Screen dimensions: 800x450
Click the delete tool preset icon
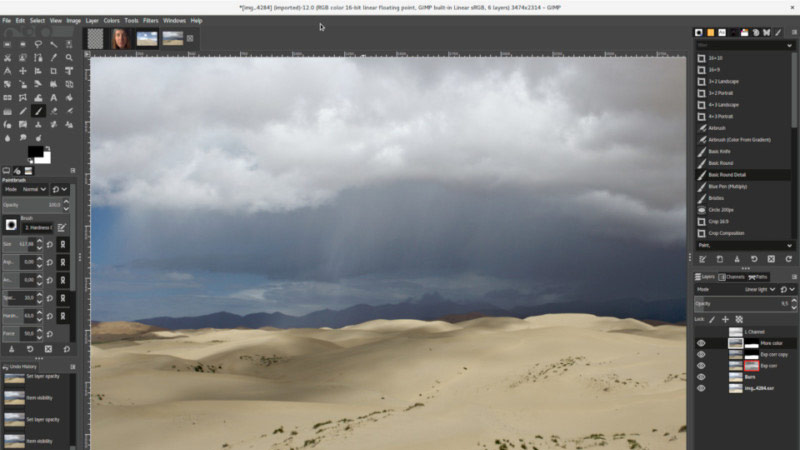click(770, 259)
